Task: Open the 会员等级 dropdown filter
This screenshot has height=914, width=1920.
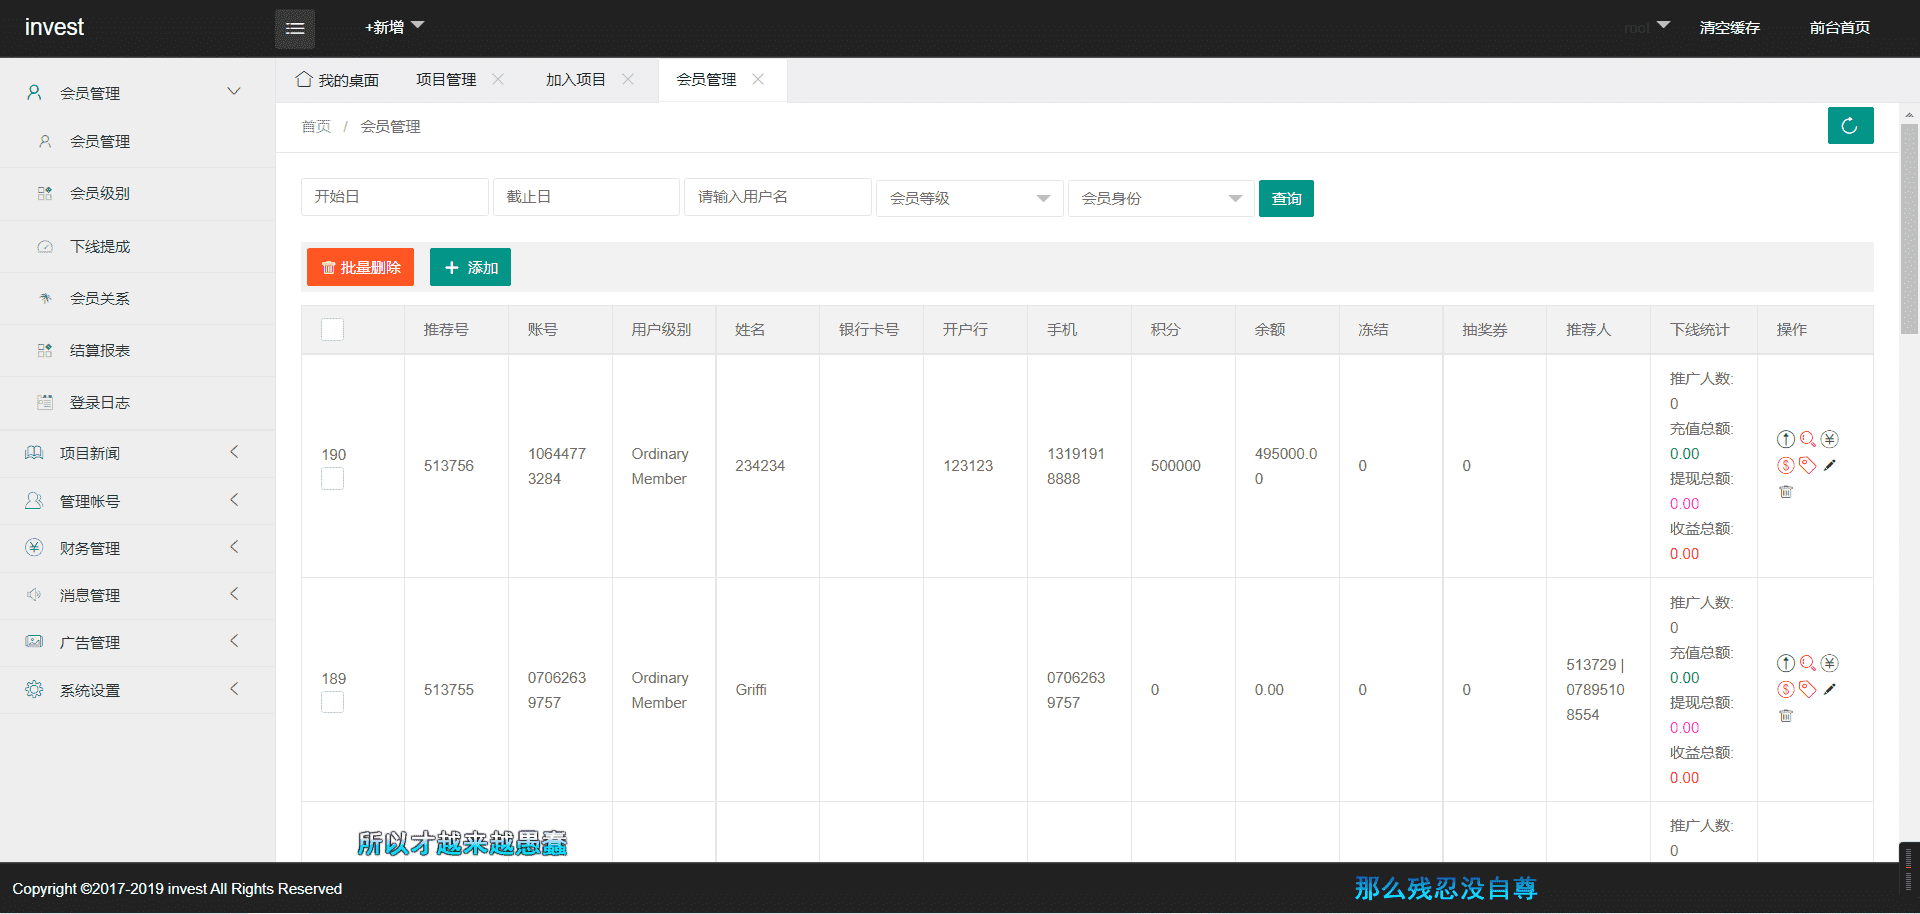Action: [968, 198]
